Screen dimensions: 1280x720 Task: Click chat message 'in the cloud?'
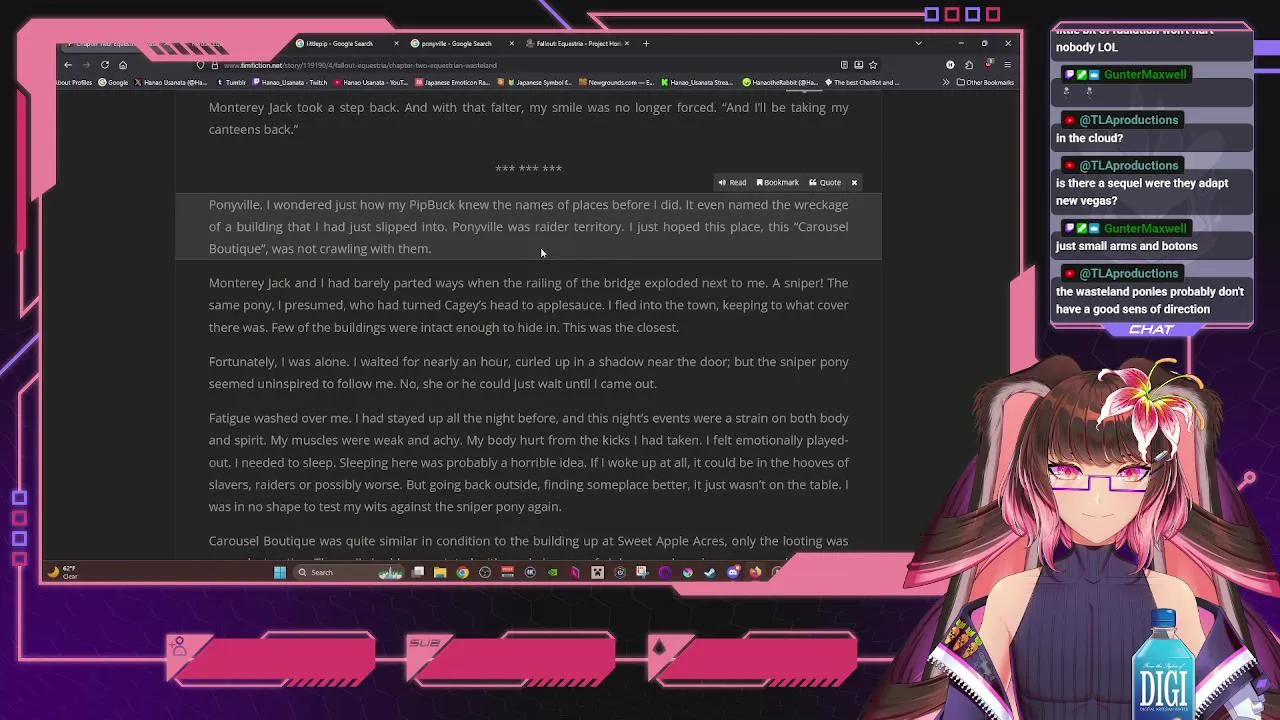(x=1089, y=138)
